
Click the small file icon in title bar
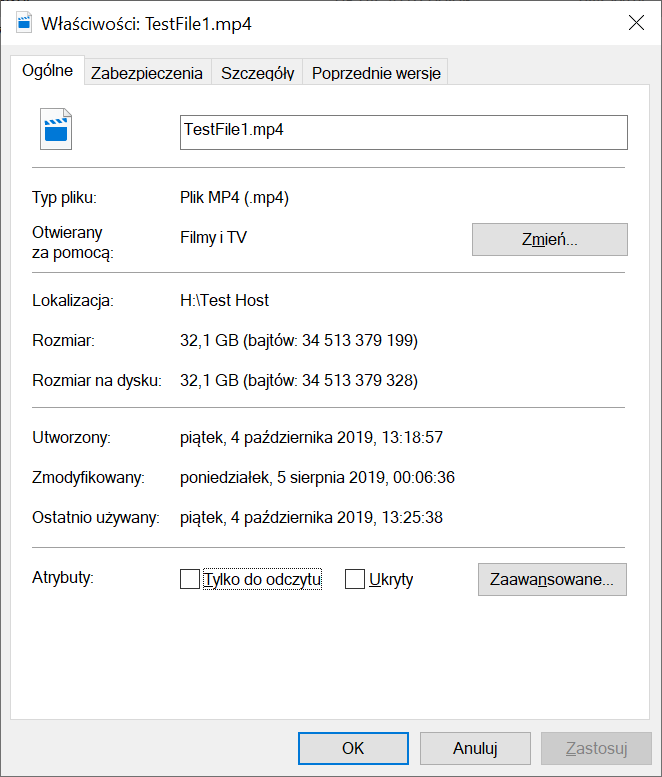tap(22, 23)
